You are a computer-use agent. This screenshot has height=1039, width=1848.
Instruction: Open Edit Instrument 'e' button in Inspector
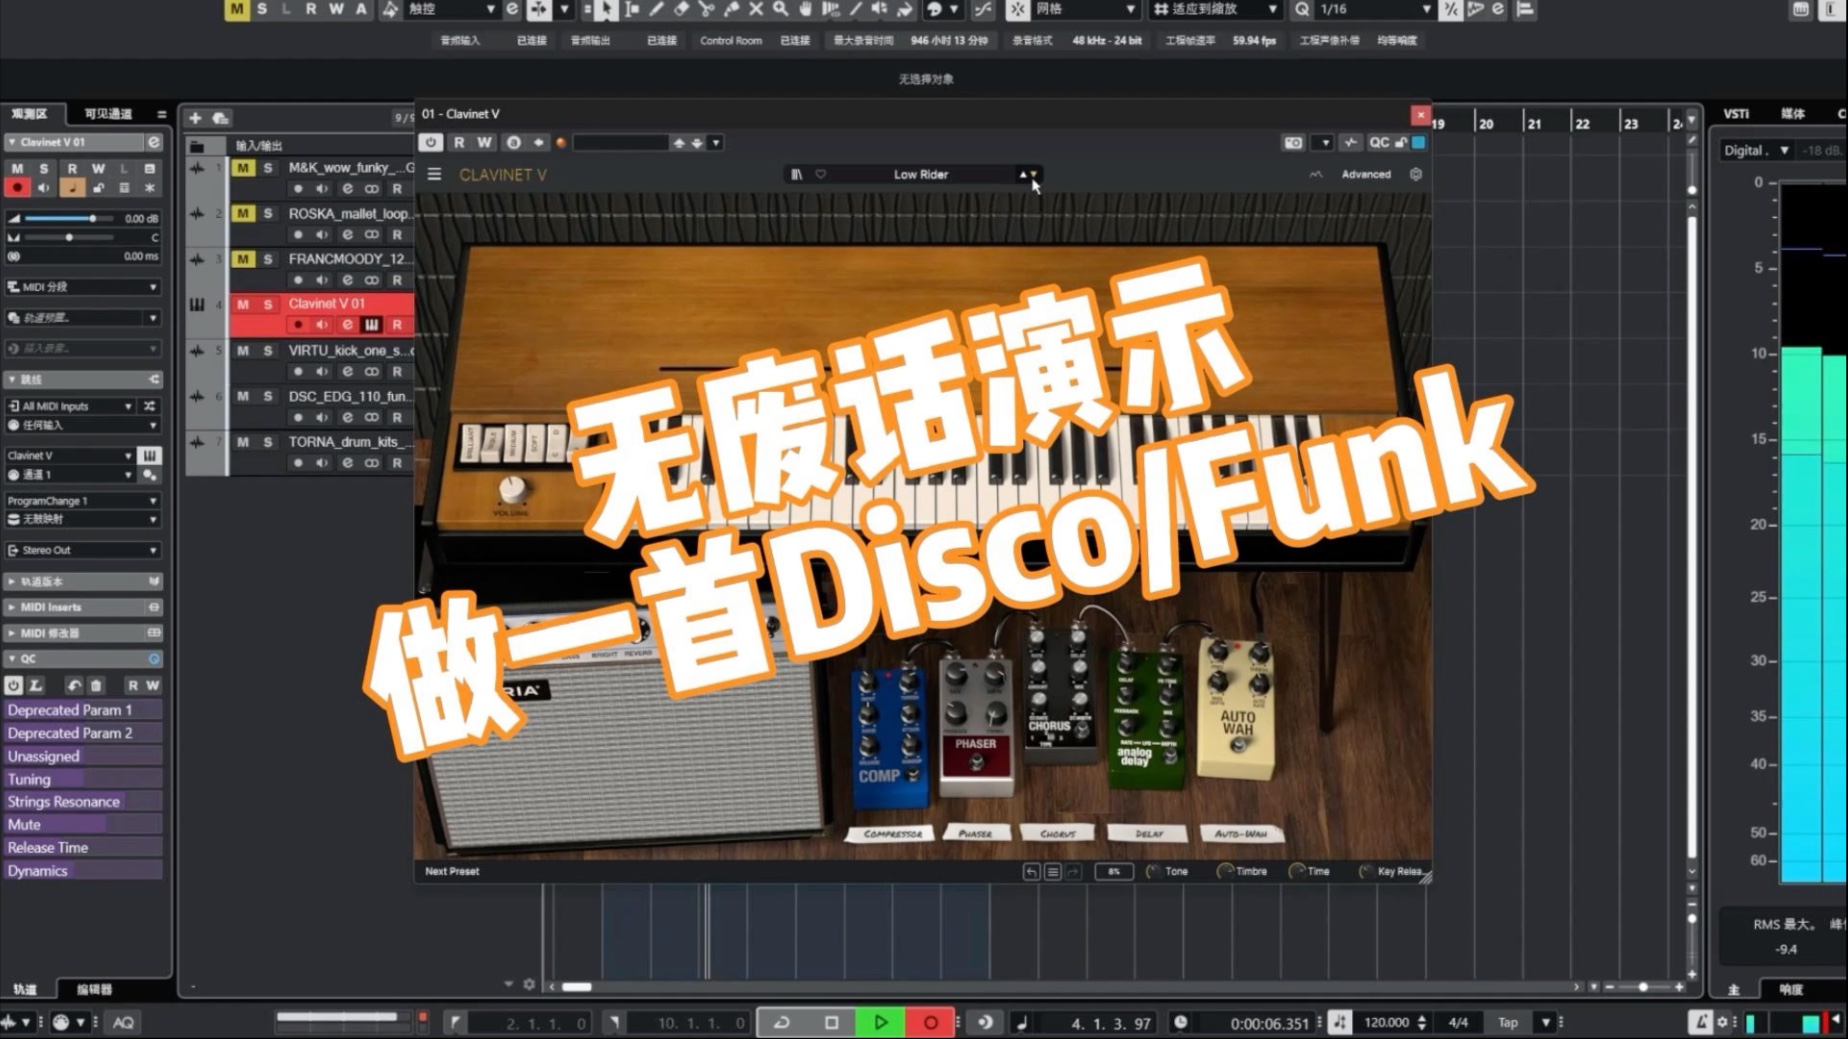154,142
